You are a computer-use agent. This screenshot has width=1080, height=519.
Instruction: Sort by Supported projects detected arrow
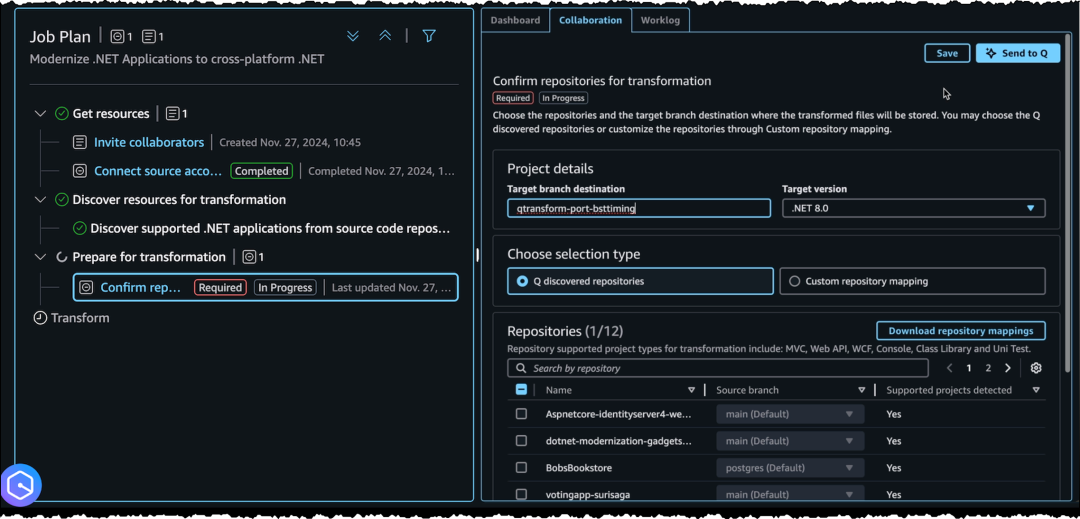click(1036, 390)
